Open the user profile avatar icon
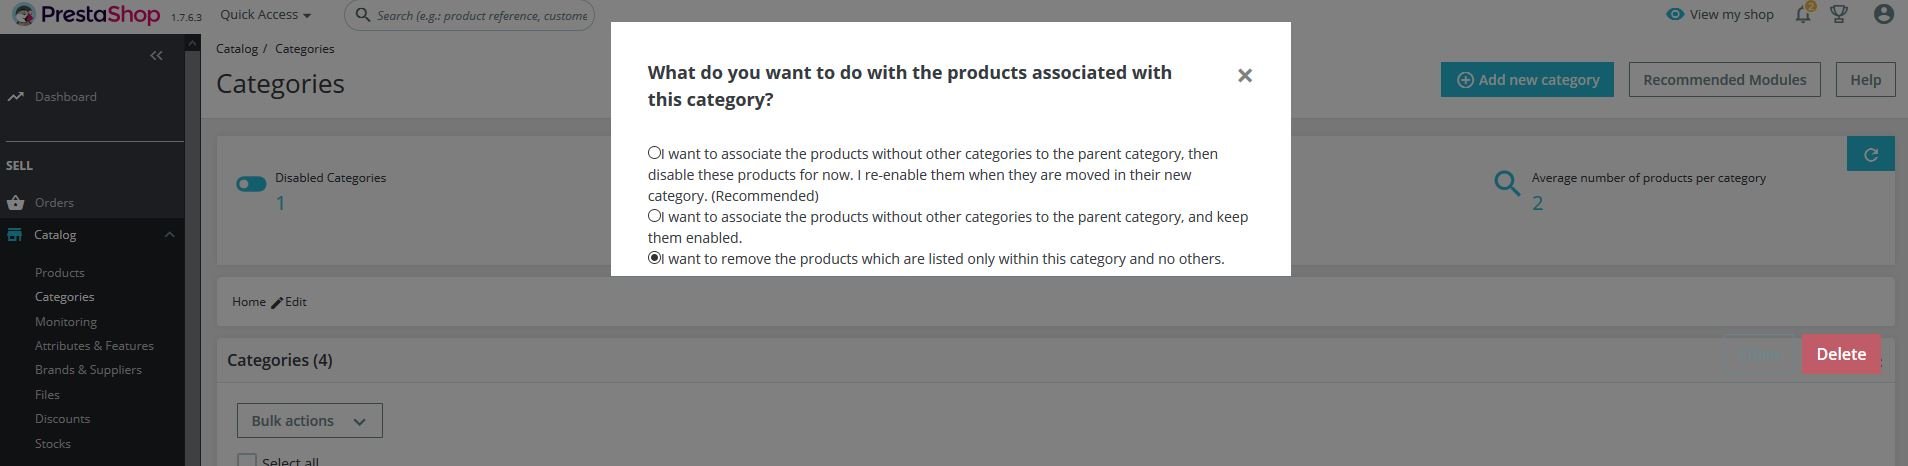The image size is (1908, 466). click(1883, 14)
